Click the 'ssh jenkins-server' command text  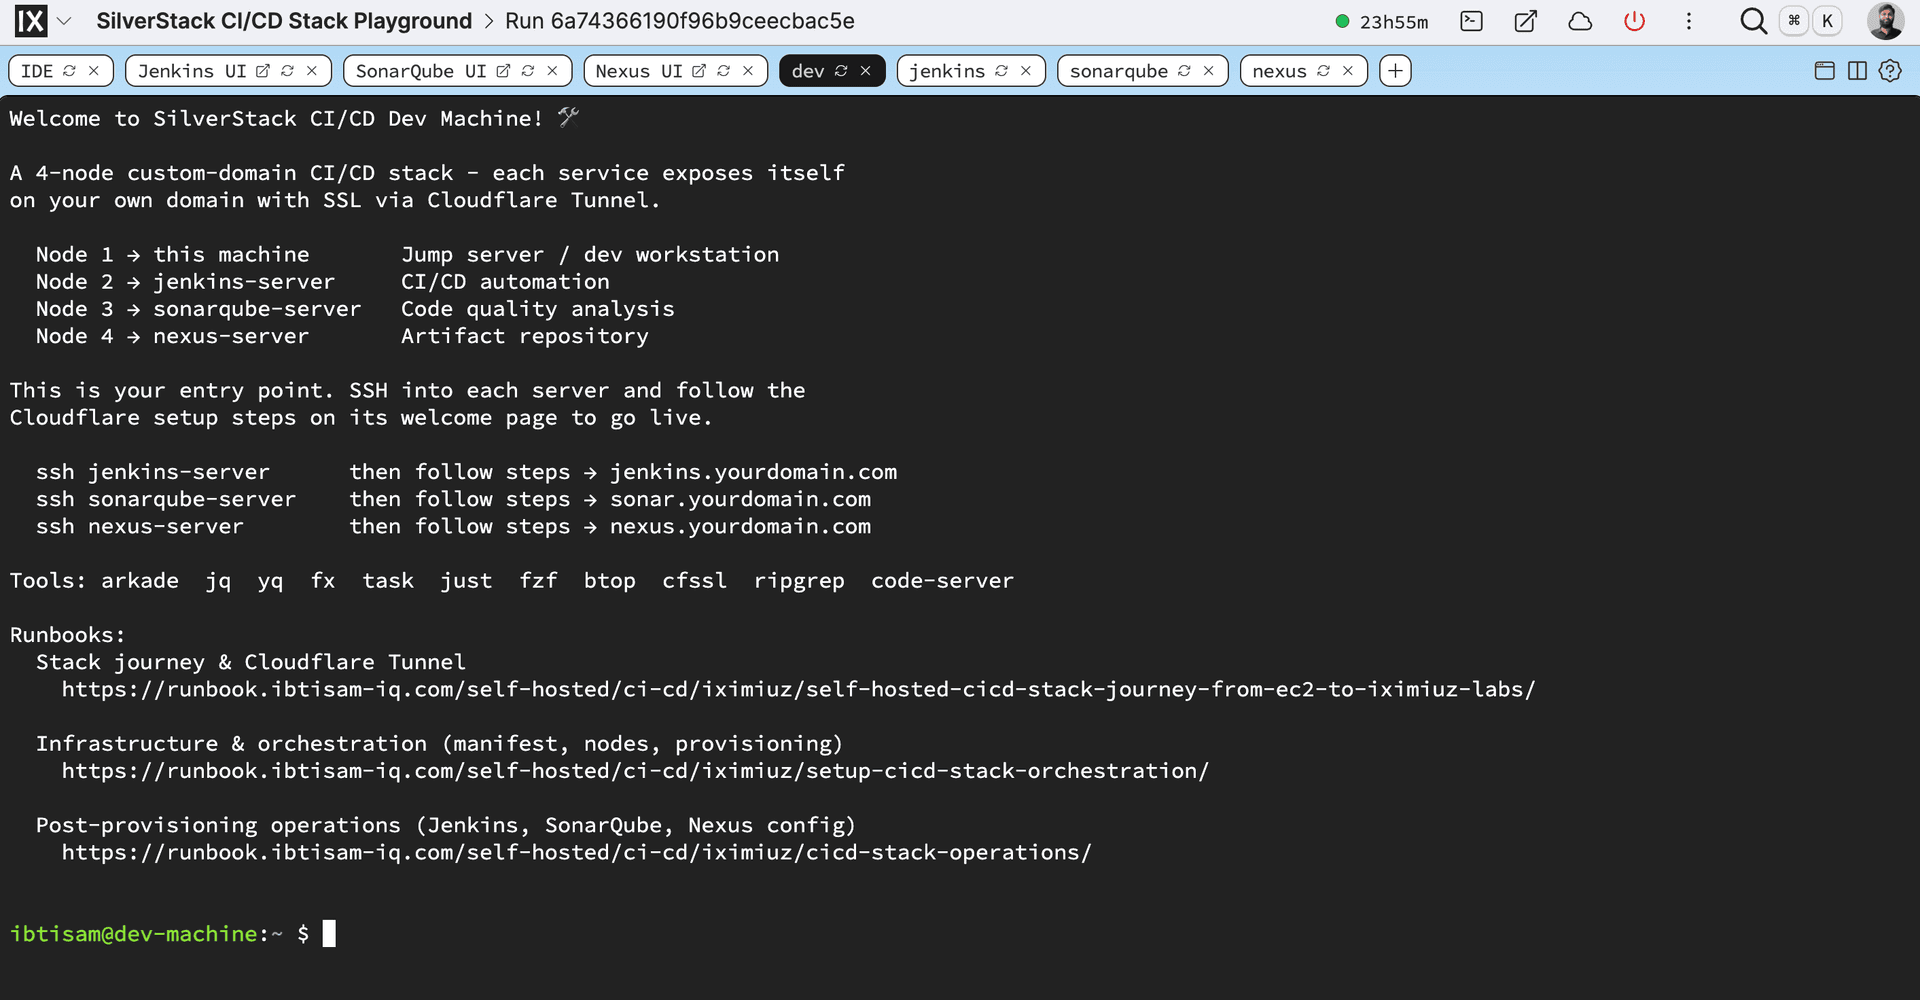click(x=153, y=472)
